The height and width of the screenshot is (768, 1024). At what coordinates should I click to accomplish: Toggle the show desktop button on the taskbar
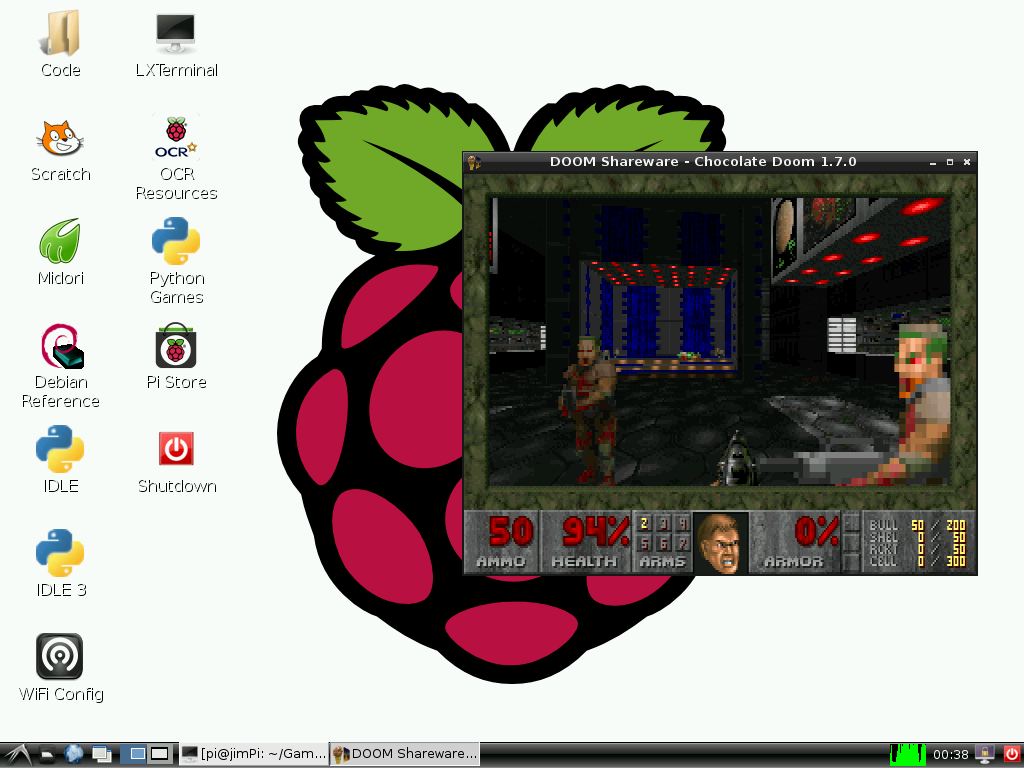(x=100, y=753)
